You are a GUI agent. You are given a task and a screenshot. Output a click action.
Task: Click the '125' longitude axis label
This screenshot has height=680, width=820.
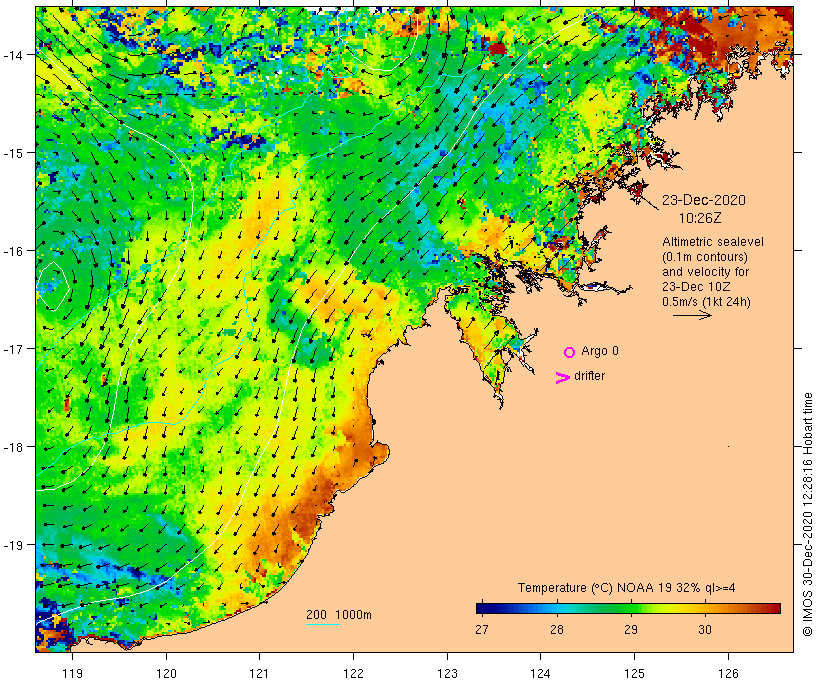point(634,673)
